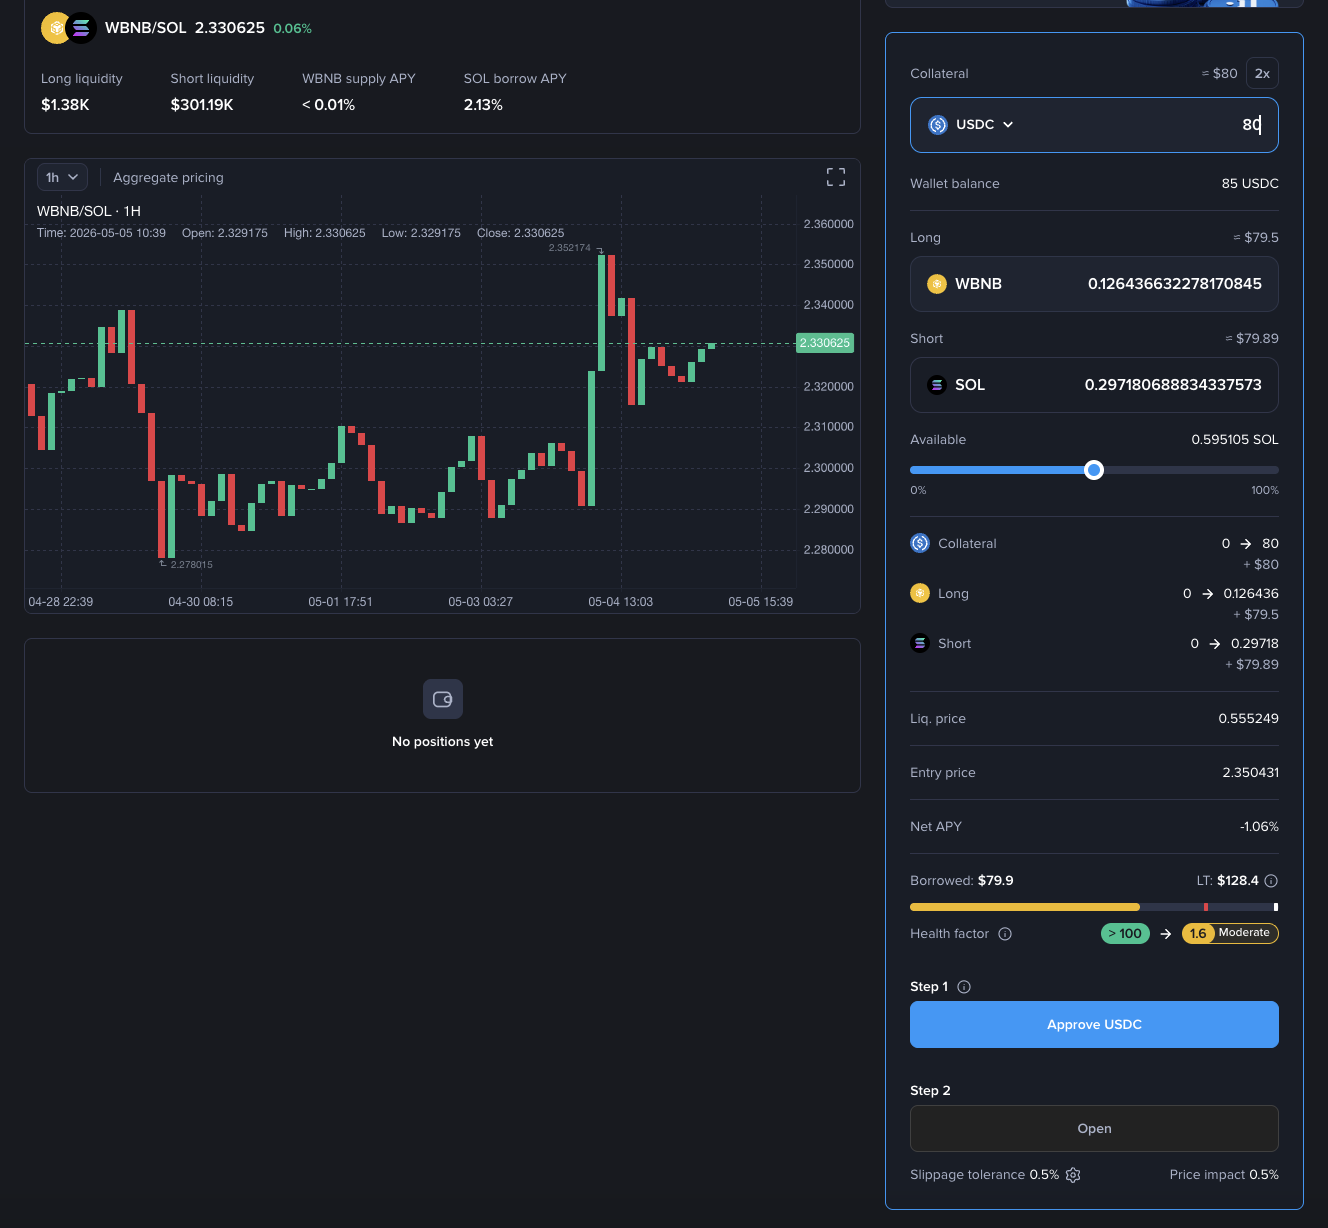The height and width of the screenshot is (1228, 1328).
Task: Click the 100% end of the amount slider
Action: [1265, 490]
